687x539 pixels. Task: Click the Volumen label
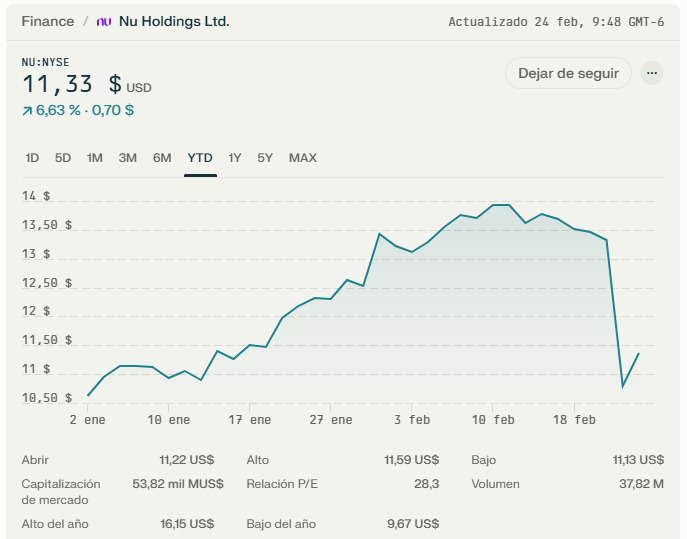pos(496,484)
